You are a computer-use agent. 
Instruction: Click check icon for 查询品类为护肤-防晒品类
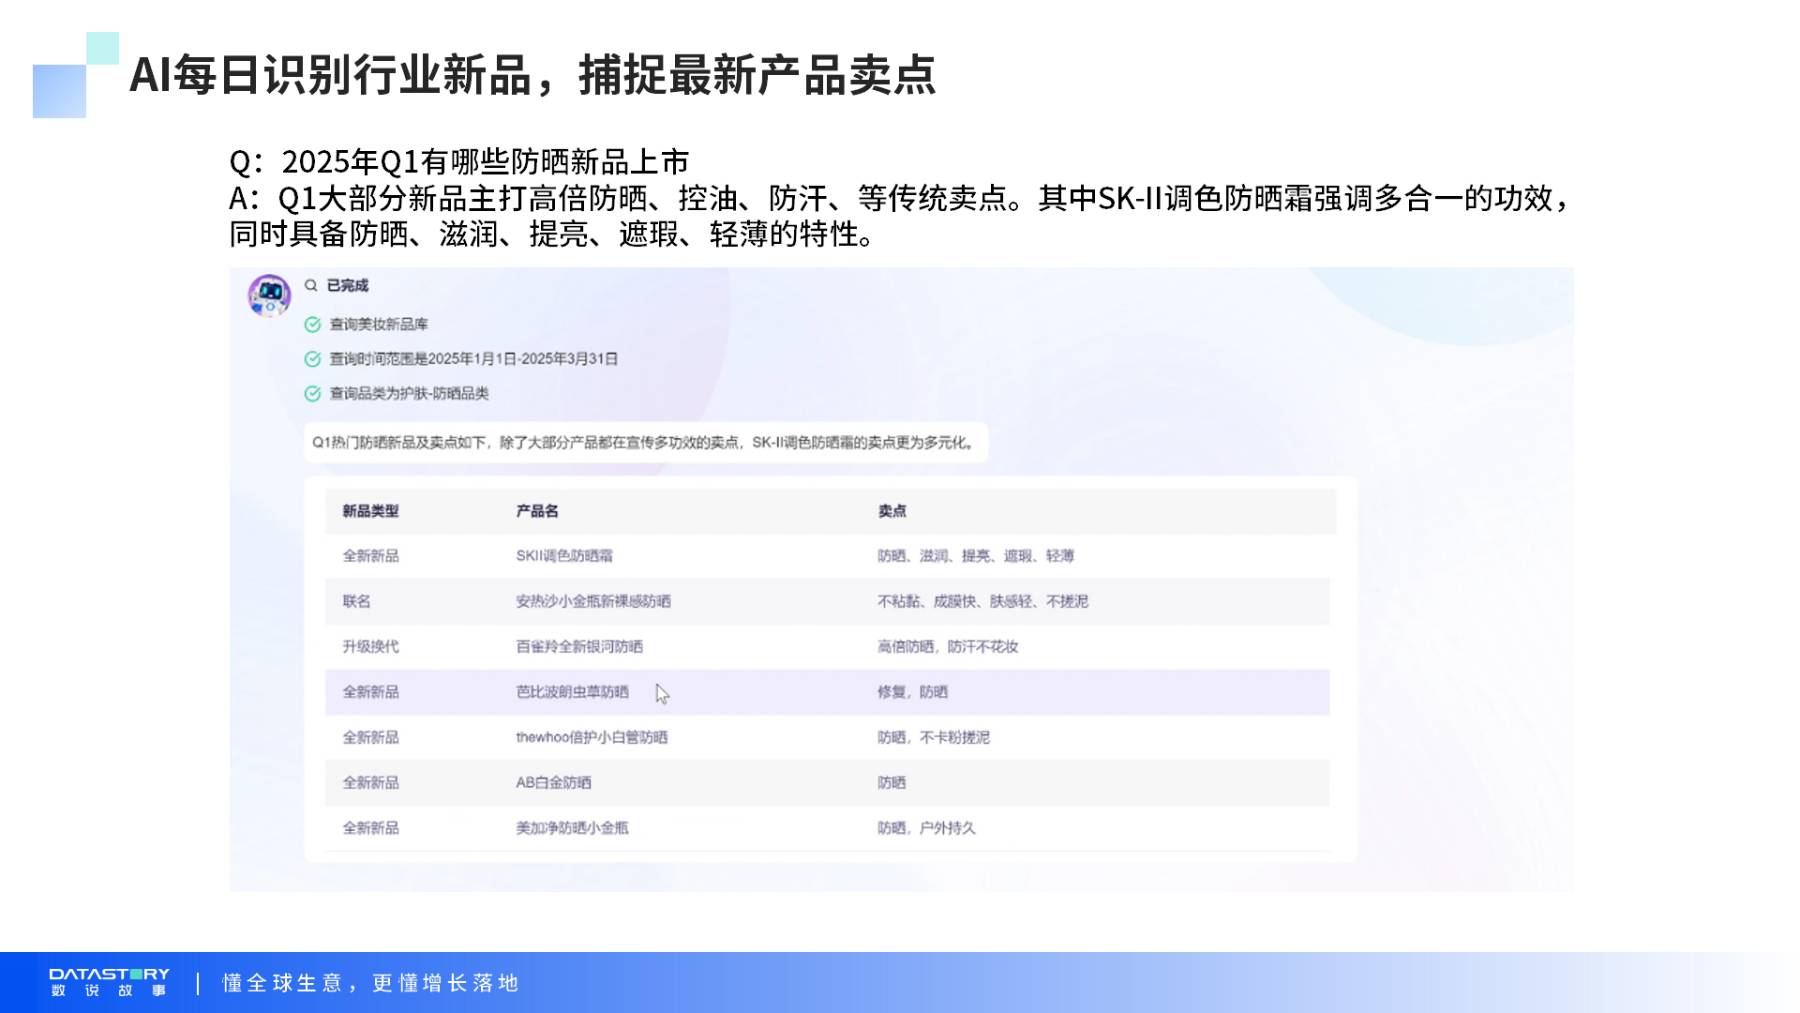[x=312, y=394]
